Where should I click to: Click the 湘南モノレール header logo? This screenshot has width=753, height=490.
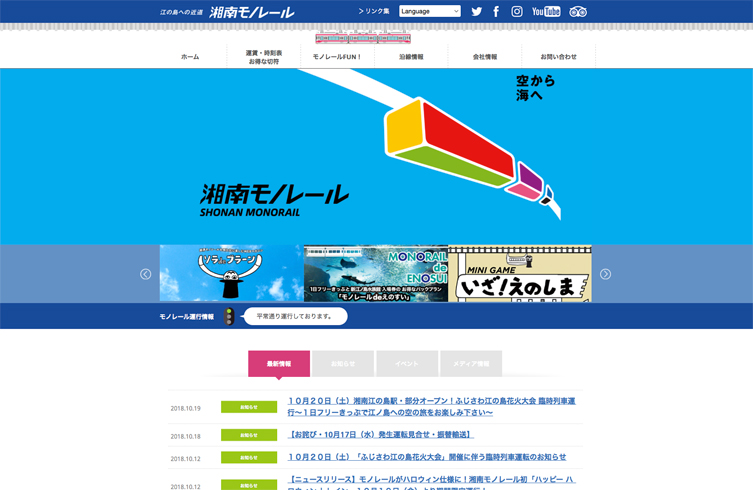coord(250,12)
